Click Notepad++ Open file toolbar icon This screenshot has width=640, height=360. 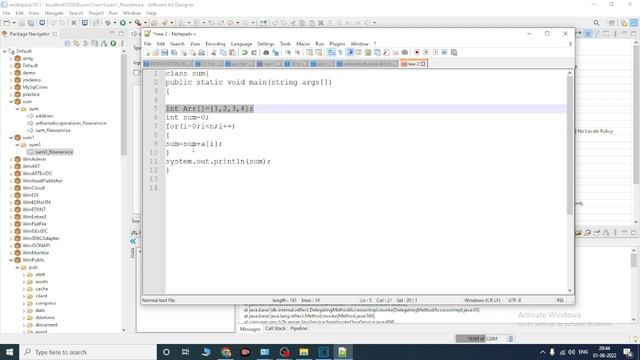pos(156,52)
